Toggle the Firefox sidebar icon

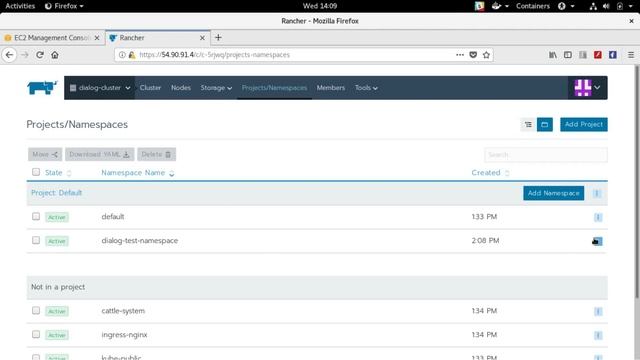[x=568, y=55]
